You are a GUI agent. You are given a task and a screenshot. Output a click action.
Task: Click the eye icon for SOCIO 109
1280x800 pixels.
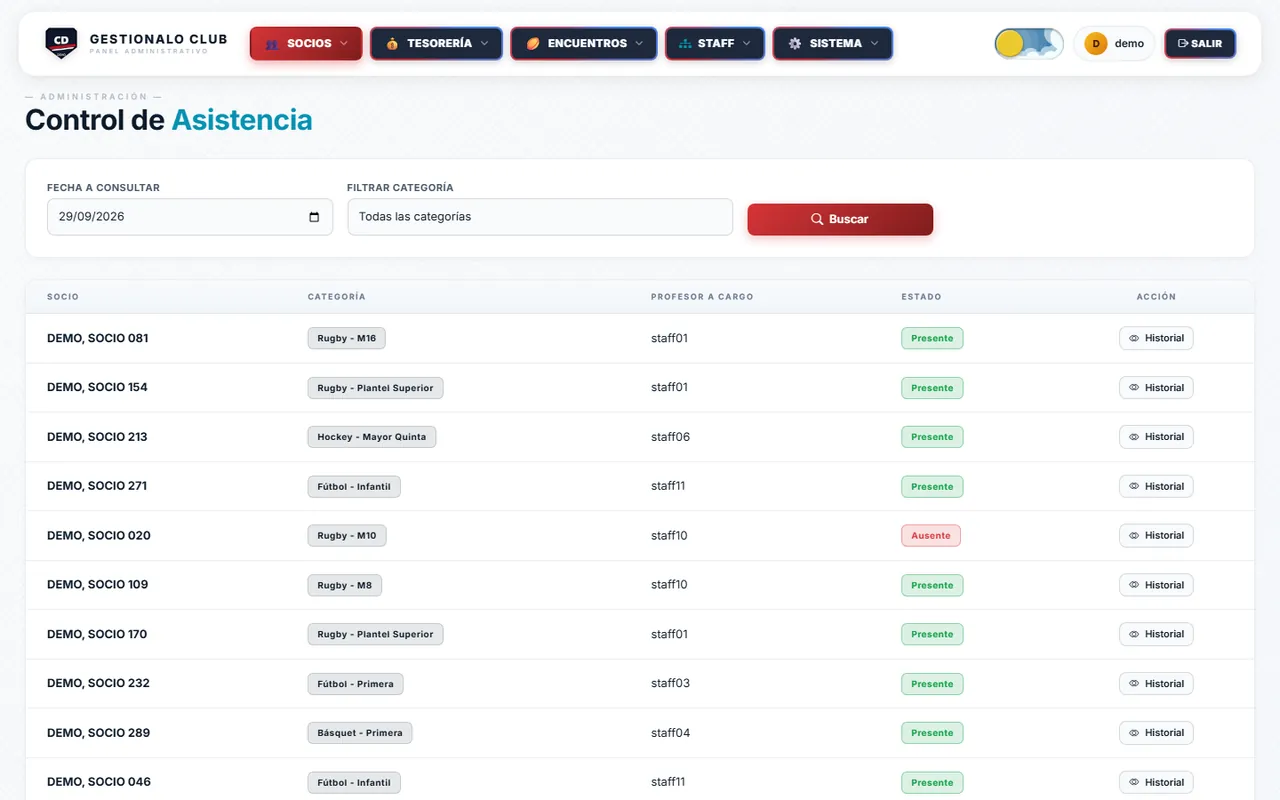pyautogui.click(x=1134, y=585)
